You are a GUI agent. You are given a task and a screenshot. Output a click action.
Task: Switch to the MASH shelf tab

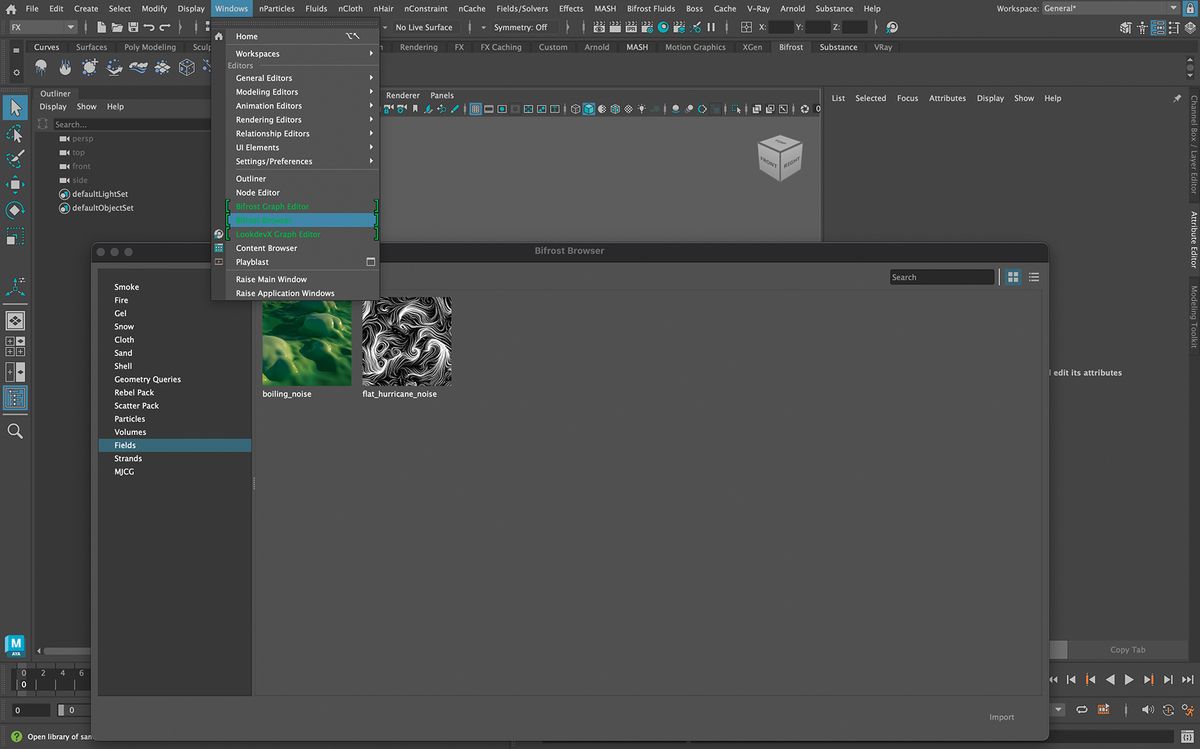pos(636,47)
